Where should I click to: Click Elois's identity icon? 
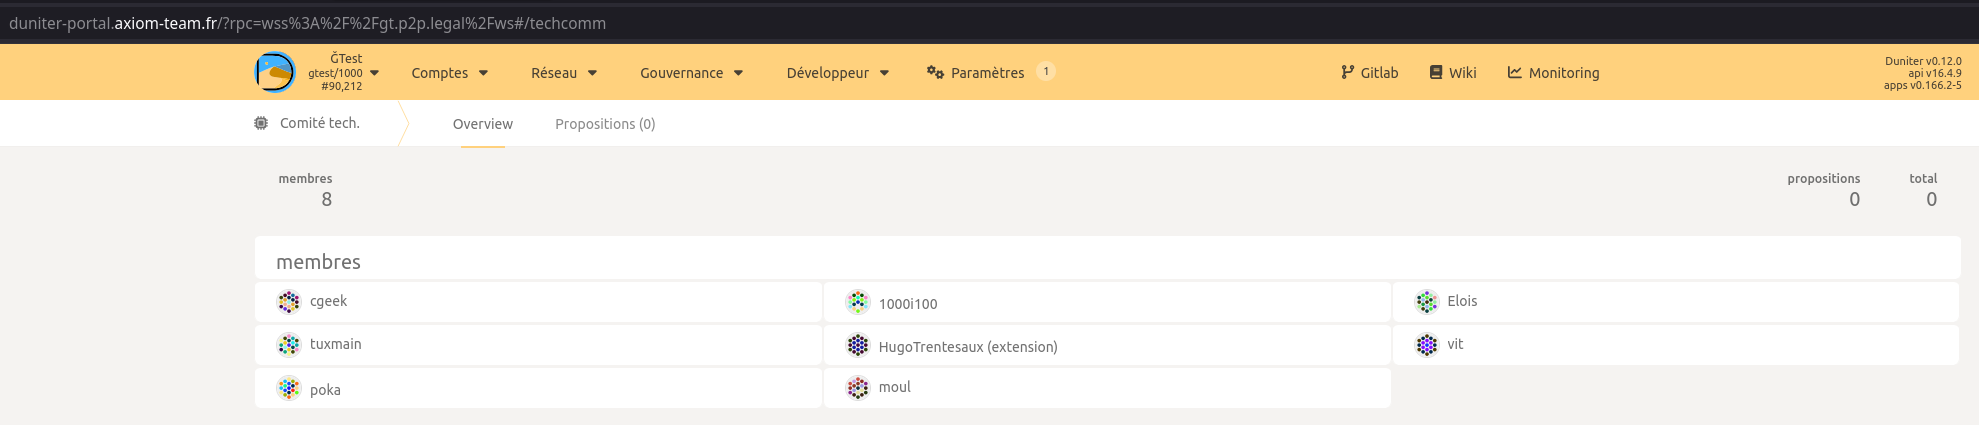coord(1427,302)
